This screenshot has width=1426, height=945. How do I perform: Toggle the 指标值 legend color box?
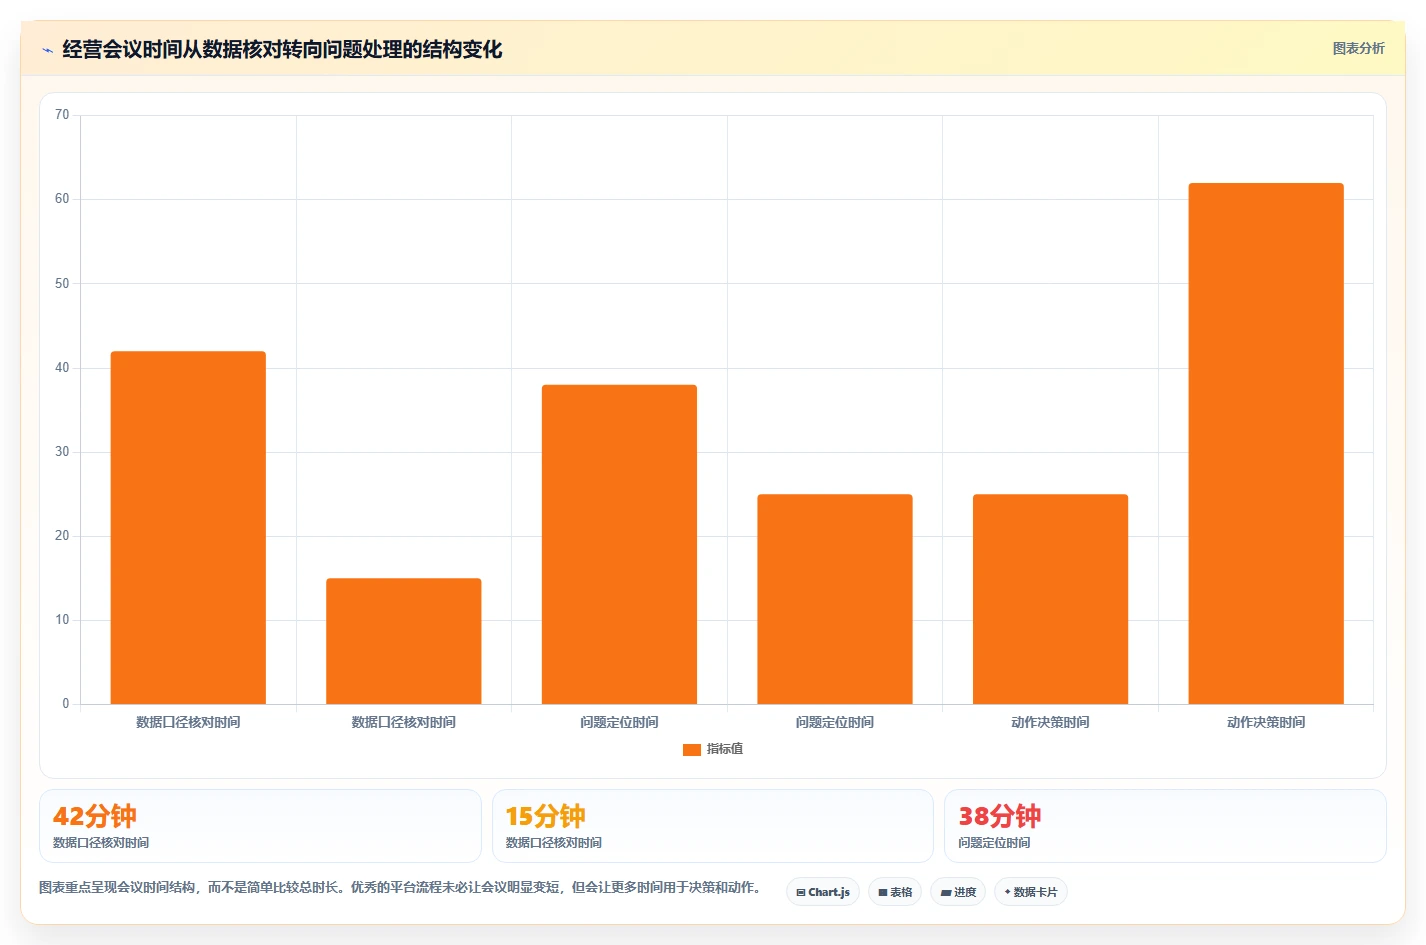(x=692, y=749)
